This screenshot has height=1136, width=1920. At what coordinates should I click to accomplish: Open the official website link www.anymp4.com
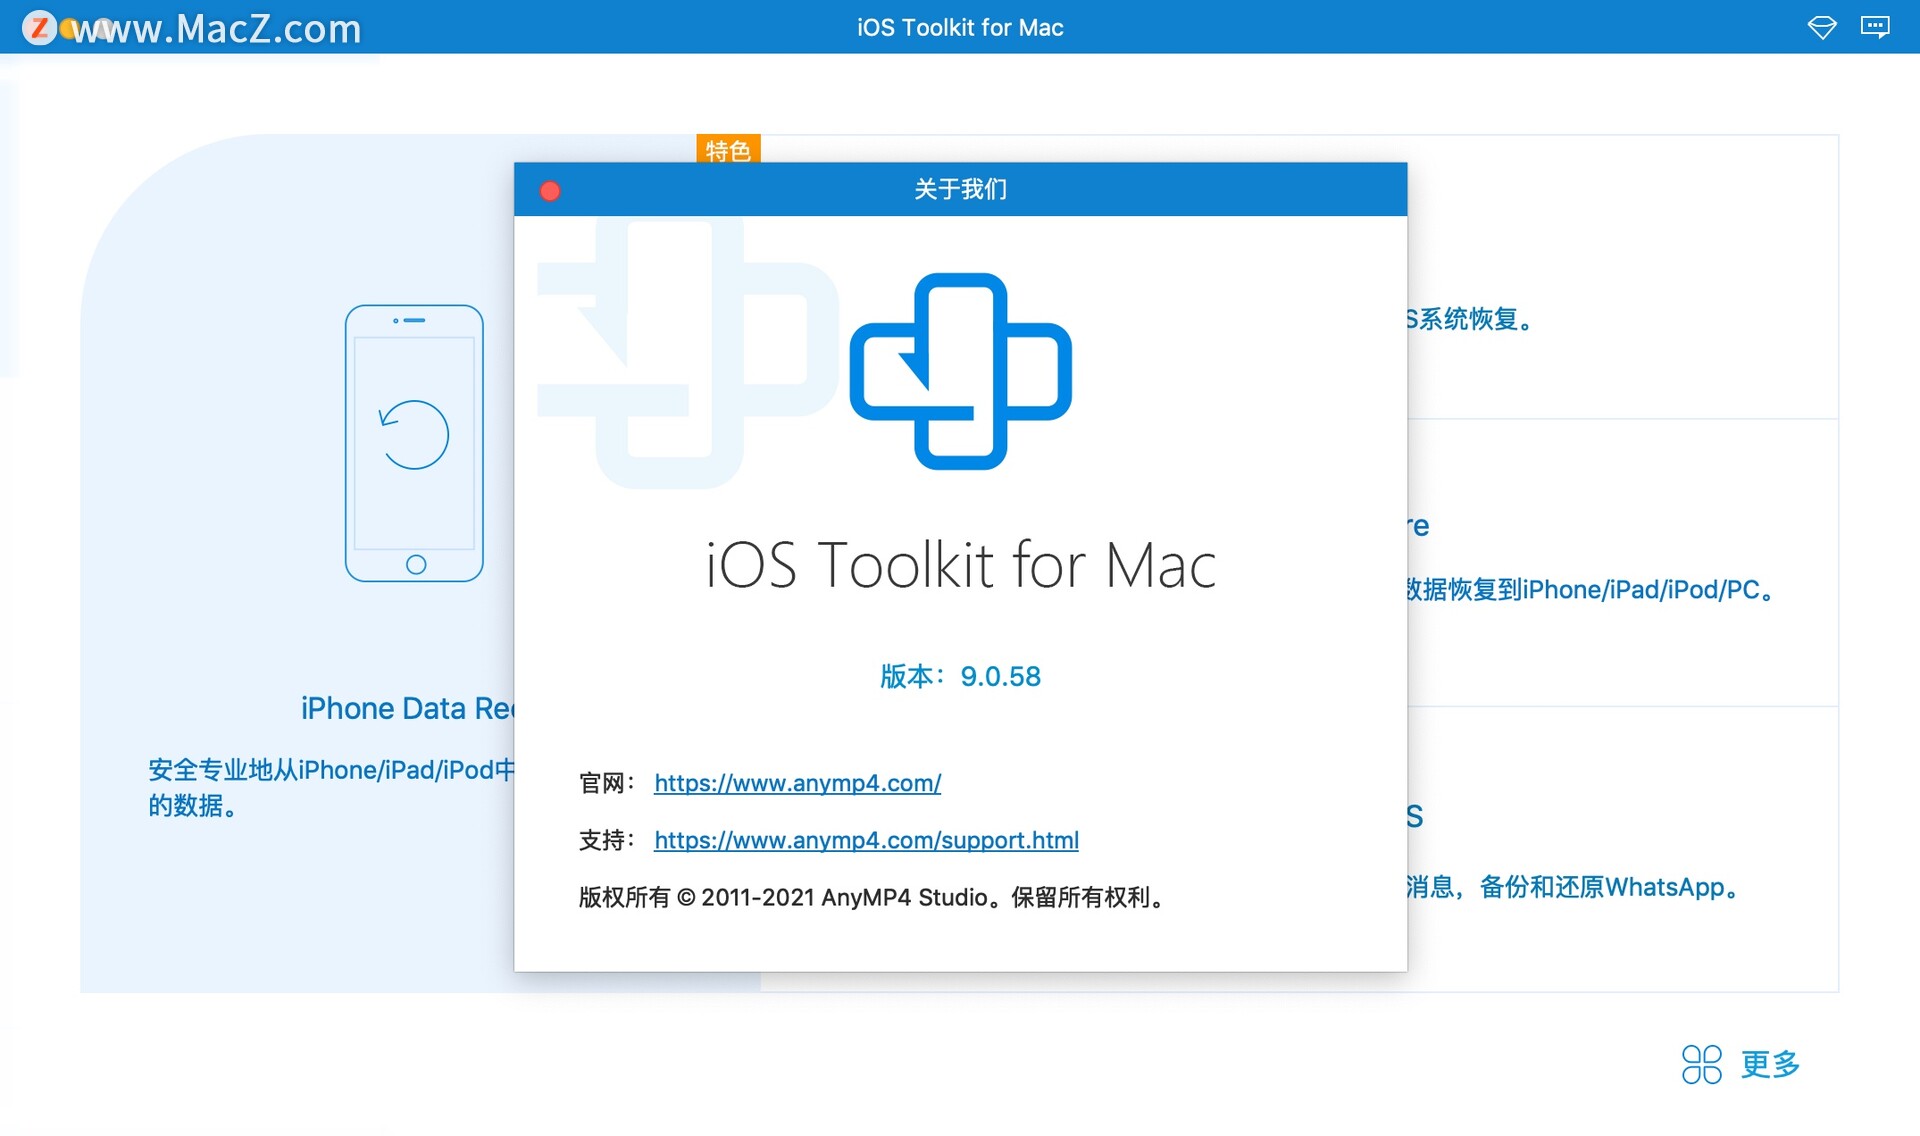797,784
